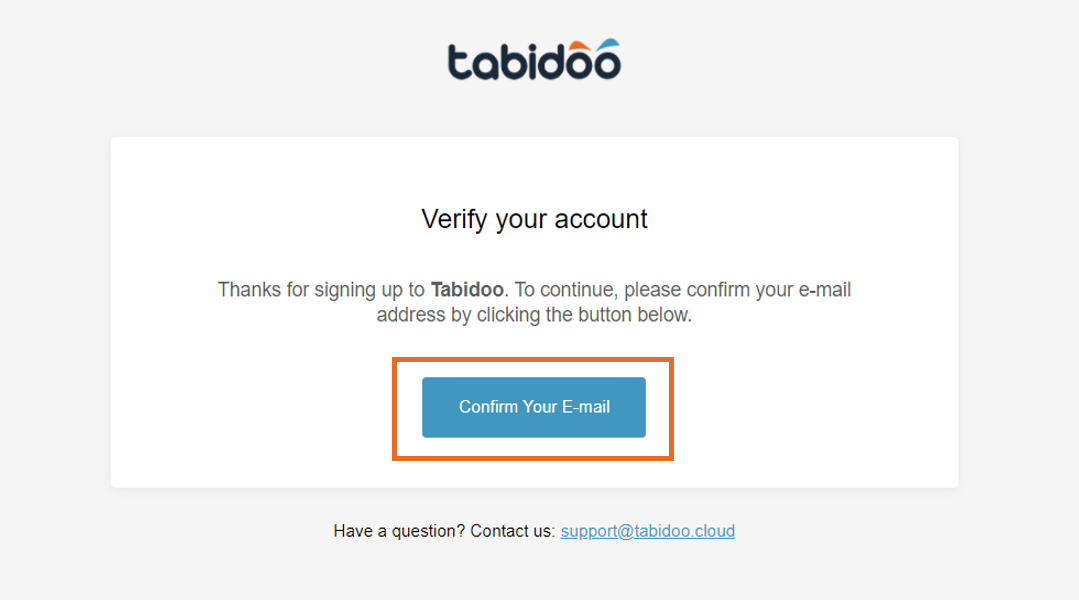Click the Have a question? text

[399, 531]
